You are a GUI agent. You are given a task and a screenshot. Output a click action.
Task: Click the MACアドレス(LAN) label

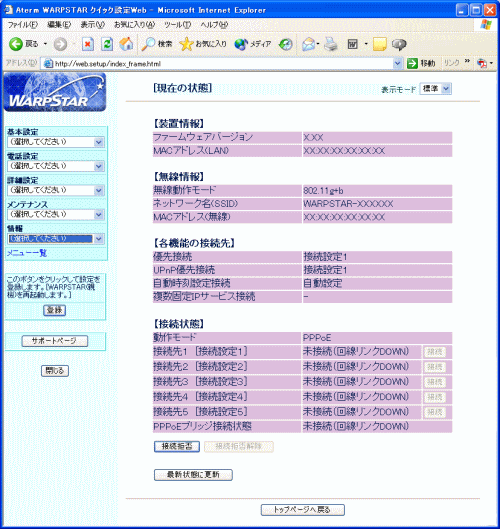pos(191,150)
